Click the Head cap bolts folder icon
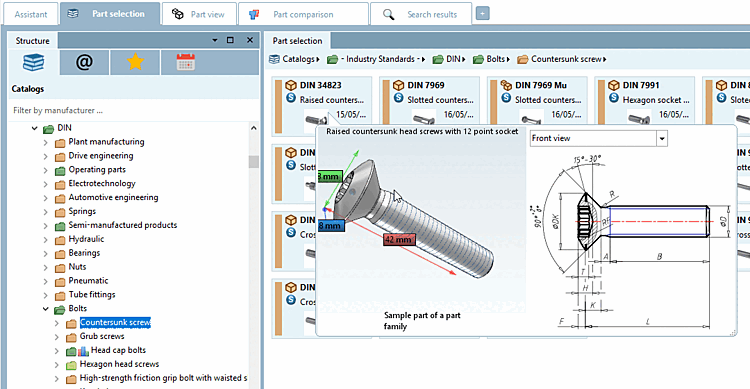Image resolution: width=750 pixels, height=389 pixels. 71,352
